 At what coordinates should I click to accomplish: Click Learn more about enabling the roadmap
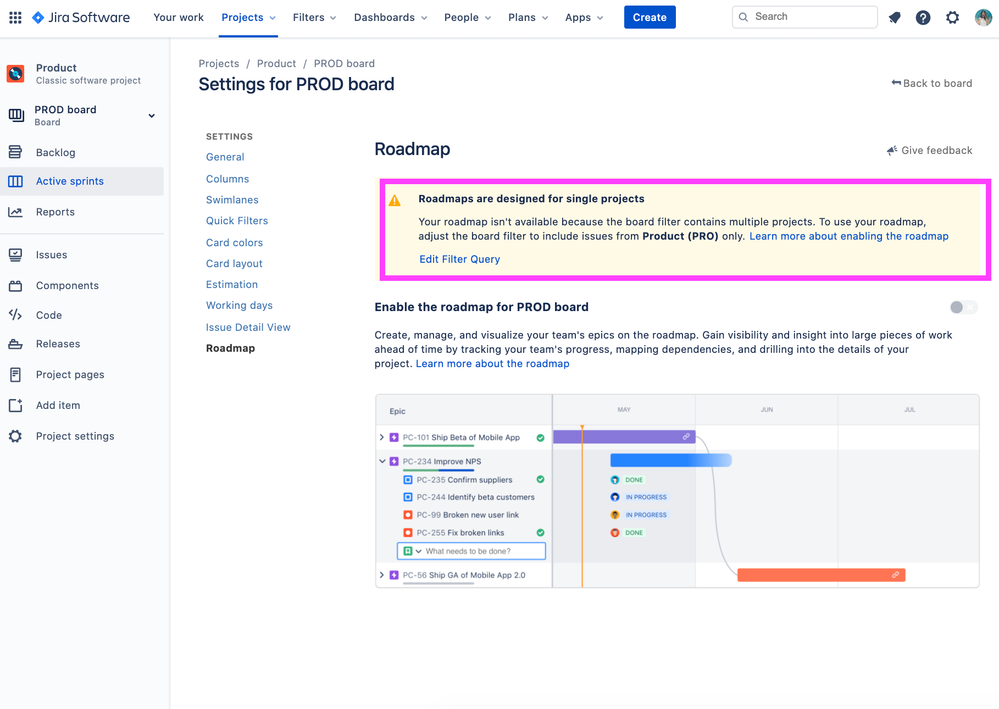[849, 236]
